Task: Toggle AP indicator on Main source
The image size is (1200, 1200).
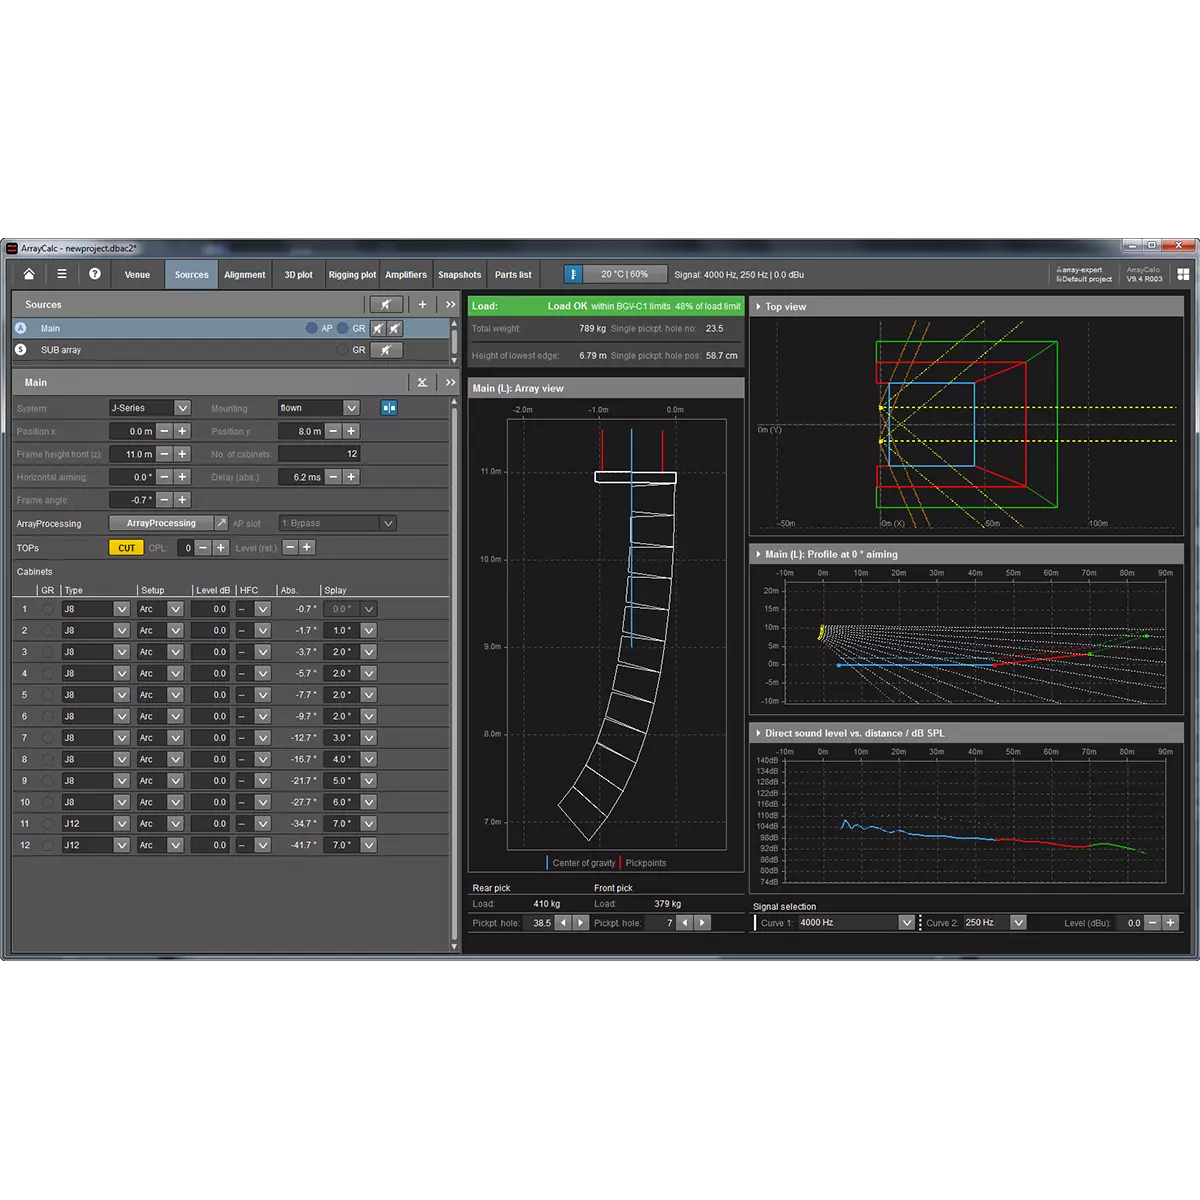Action: pyautogui.click(x=312, y=328)
